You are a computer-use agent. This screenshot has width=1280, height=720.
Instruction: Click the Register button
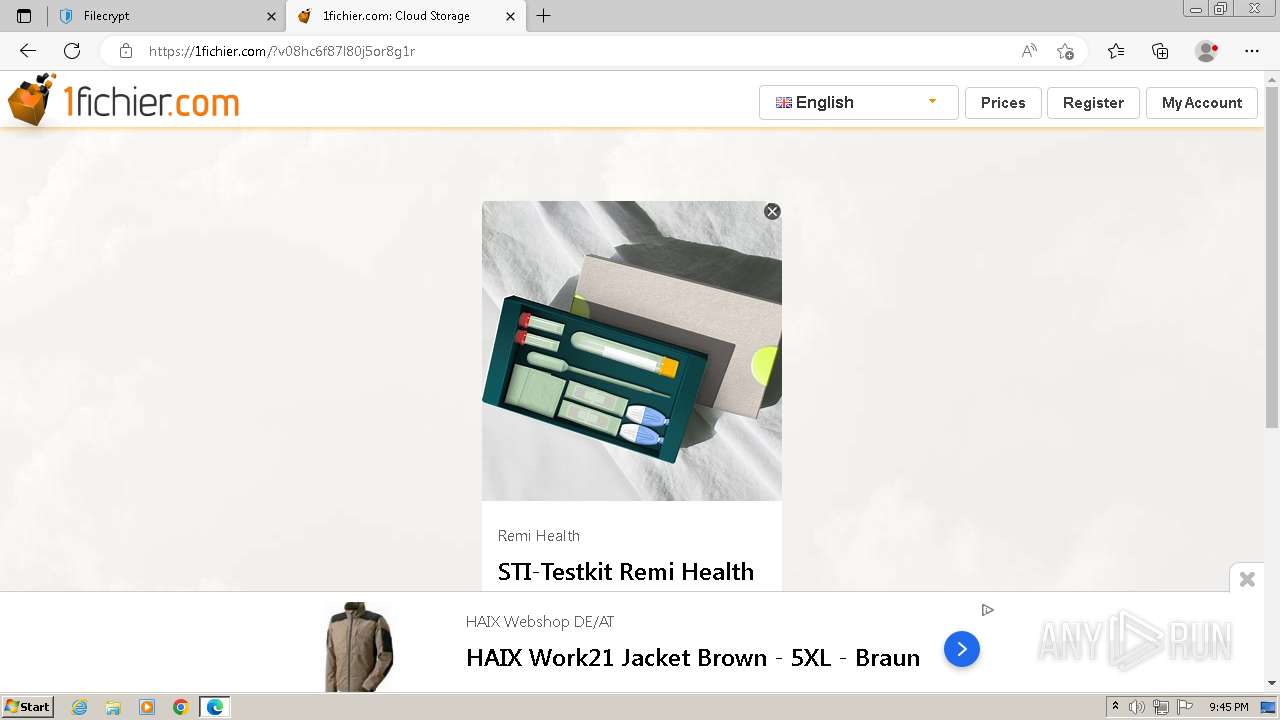(1093, 102)
